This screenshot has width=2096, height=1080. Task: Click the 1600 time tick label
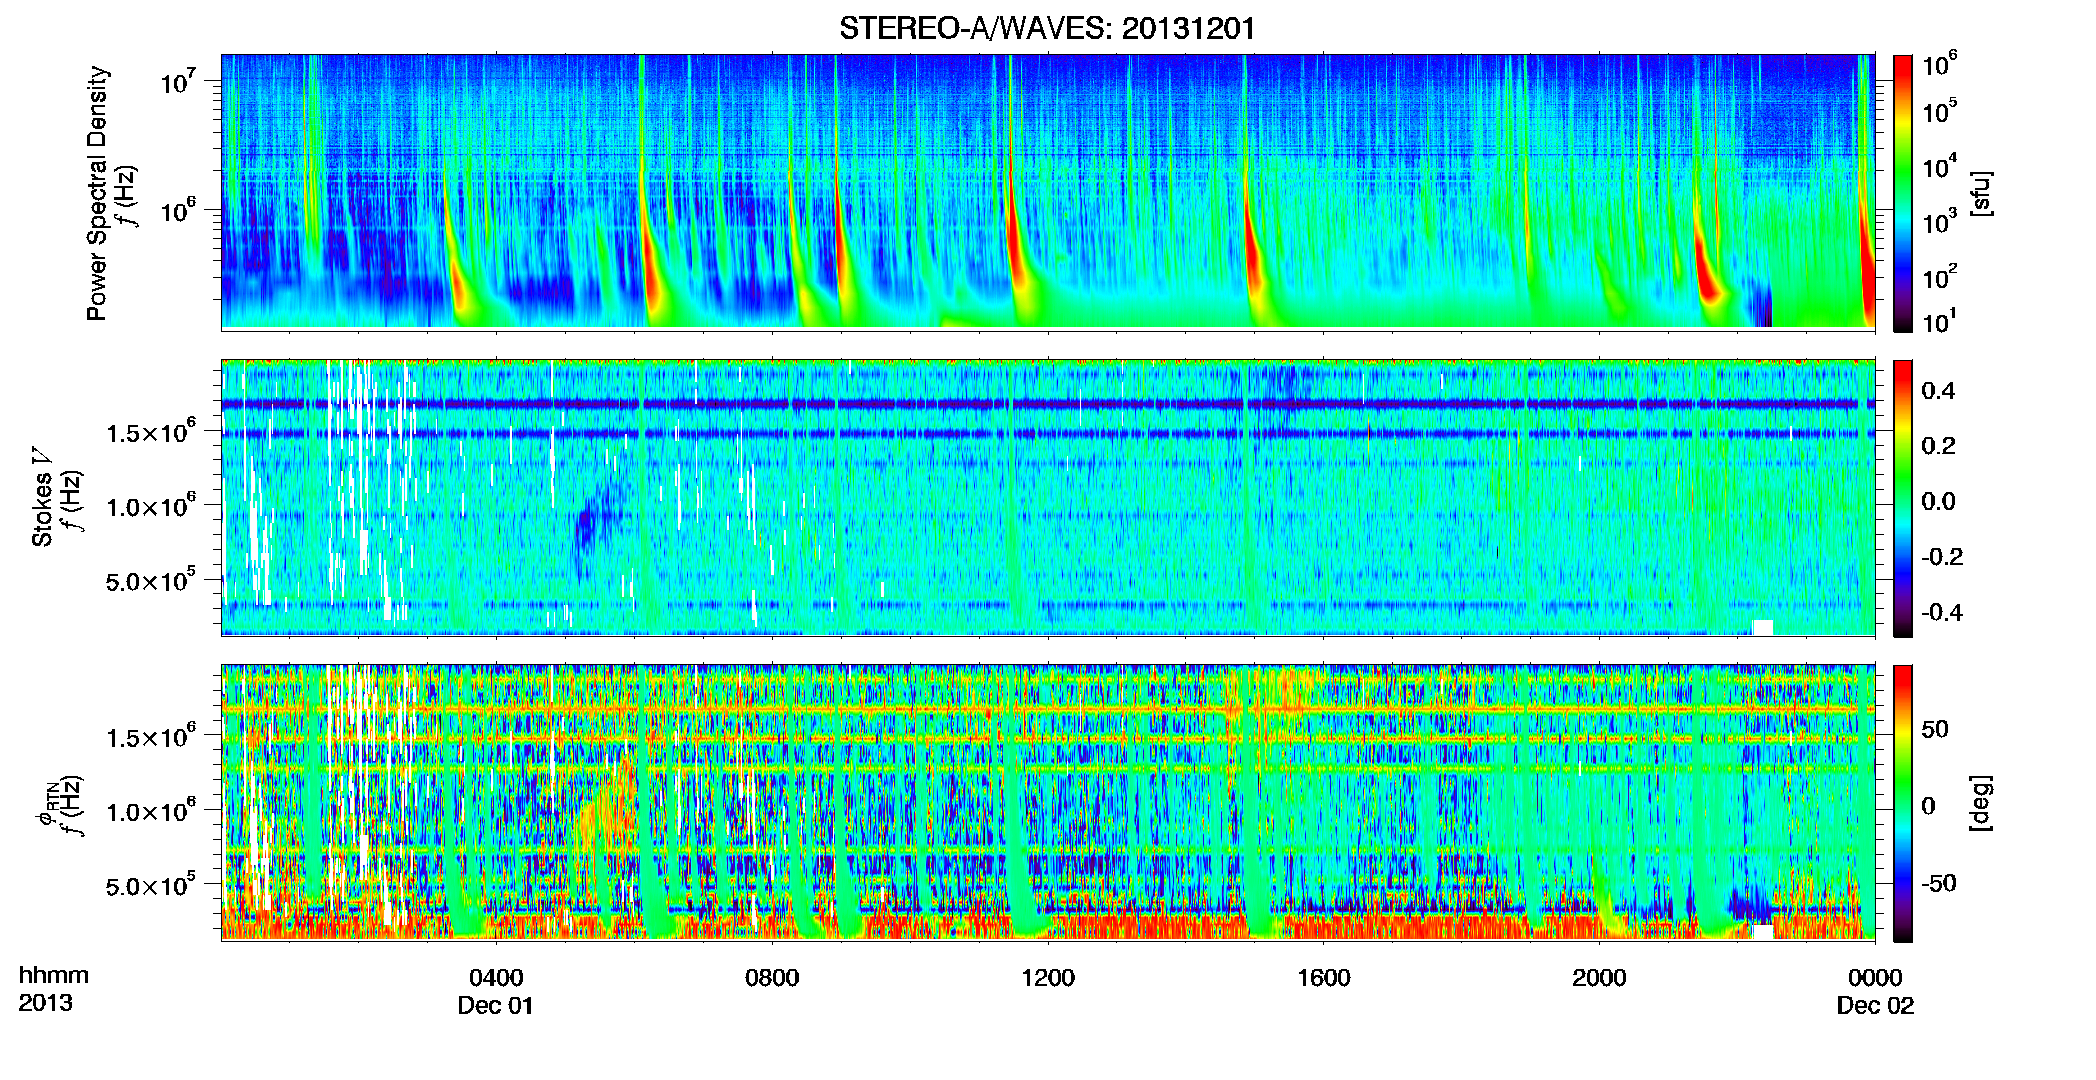(1323, 978)
